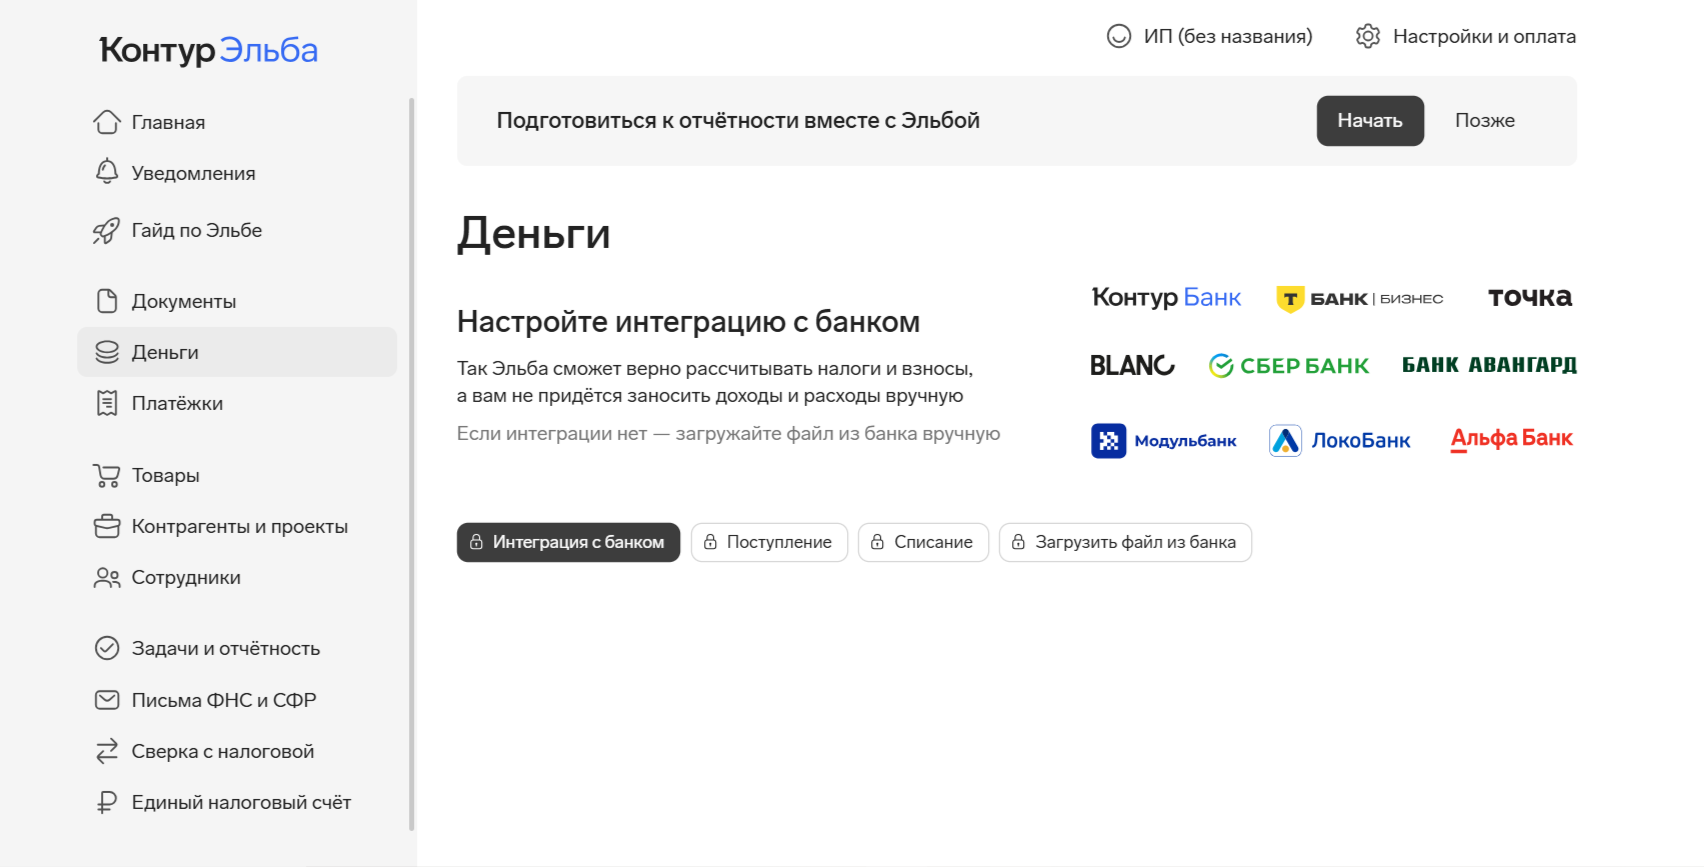
Task: Click the shopping cart icon for Товары
Action: (x=107, y=476)
